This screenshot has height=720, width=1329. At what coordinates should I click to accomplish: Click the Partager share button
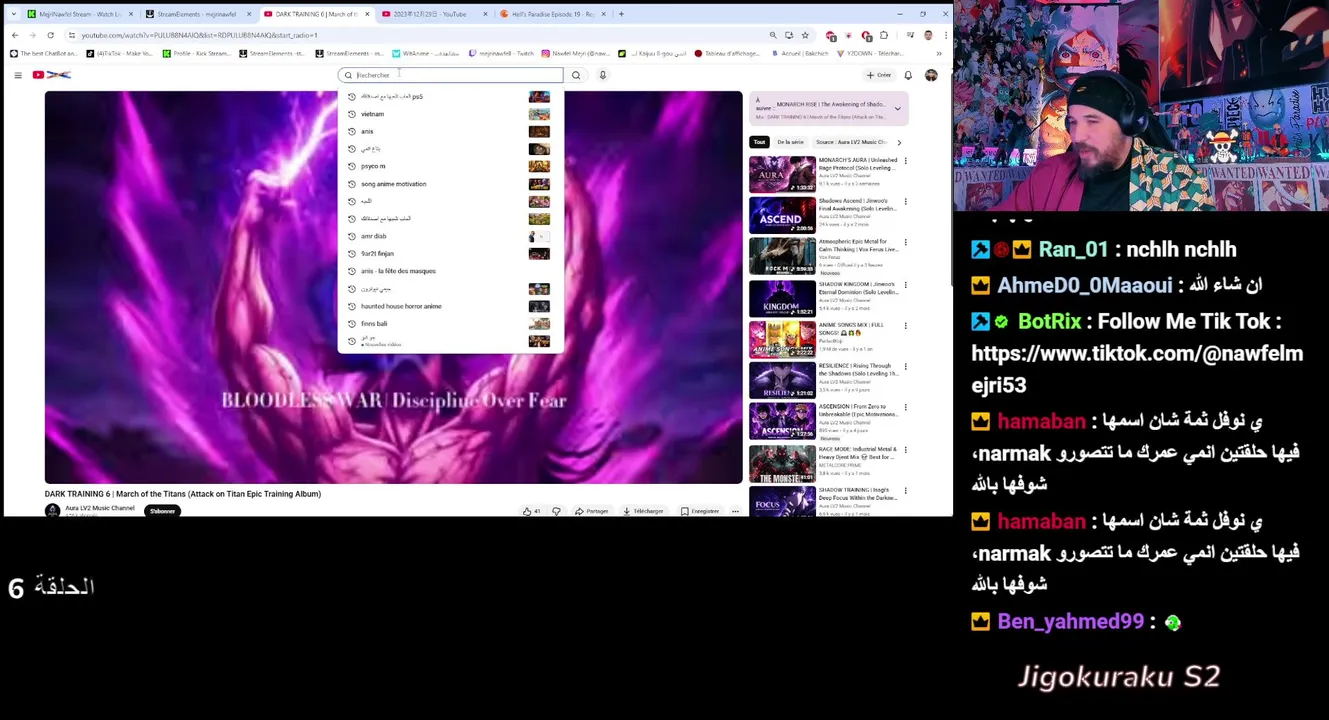(x=592, y=511)
